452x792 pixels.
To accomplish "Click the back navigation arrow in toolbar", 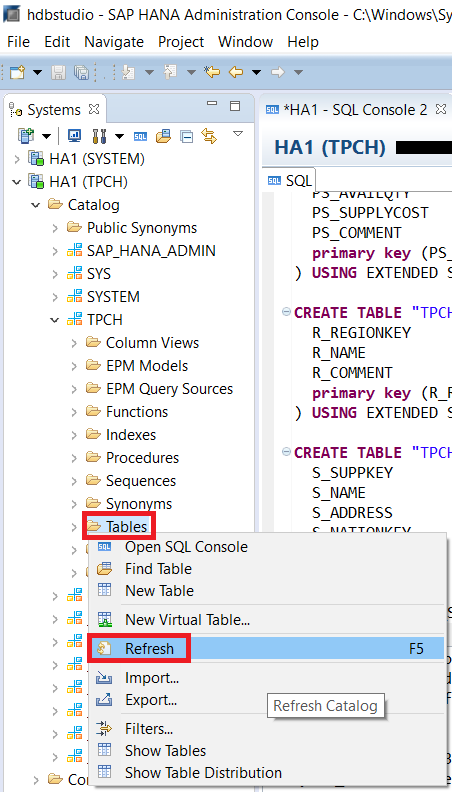I will point(236,72).
